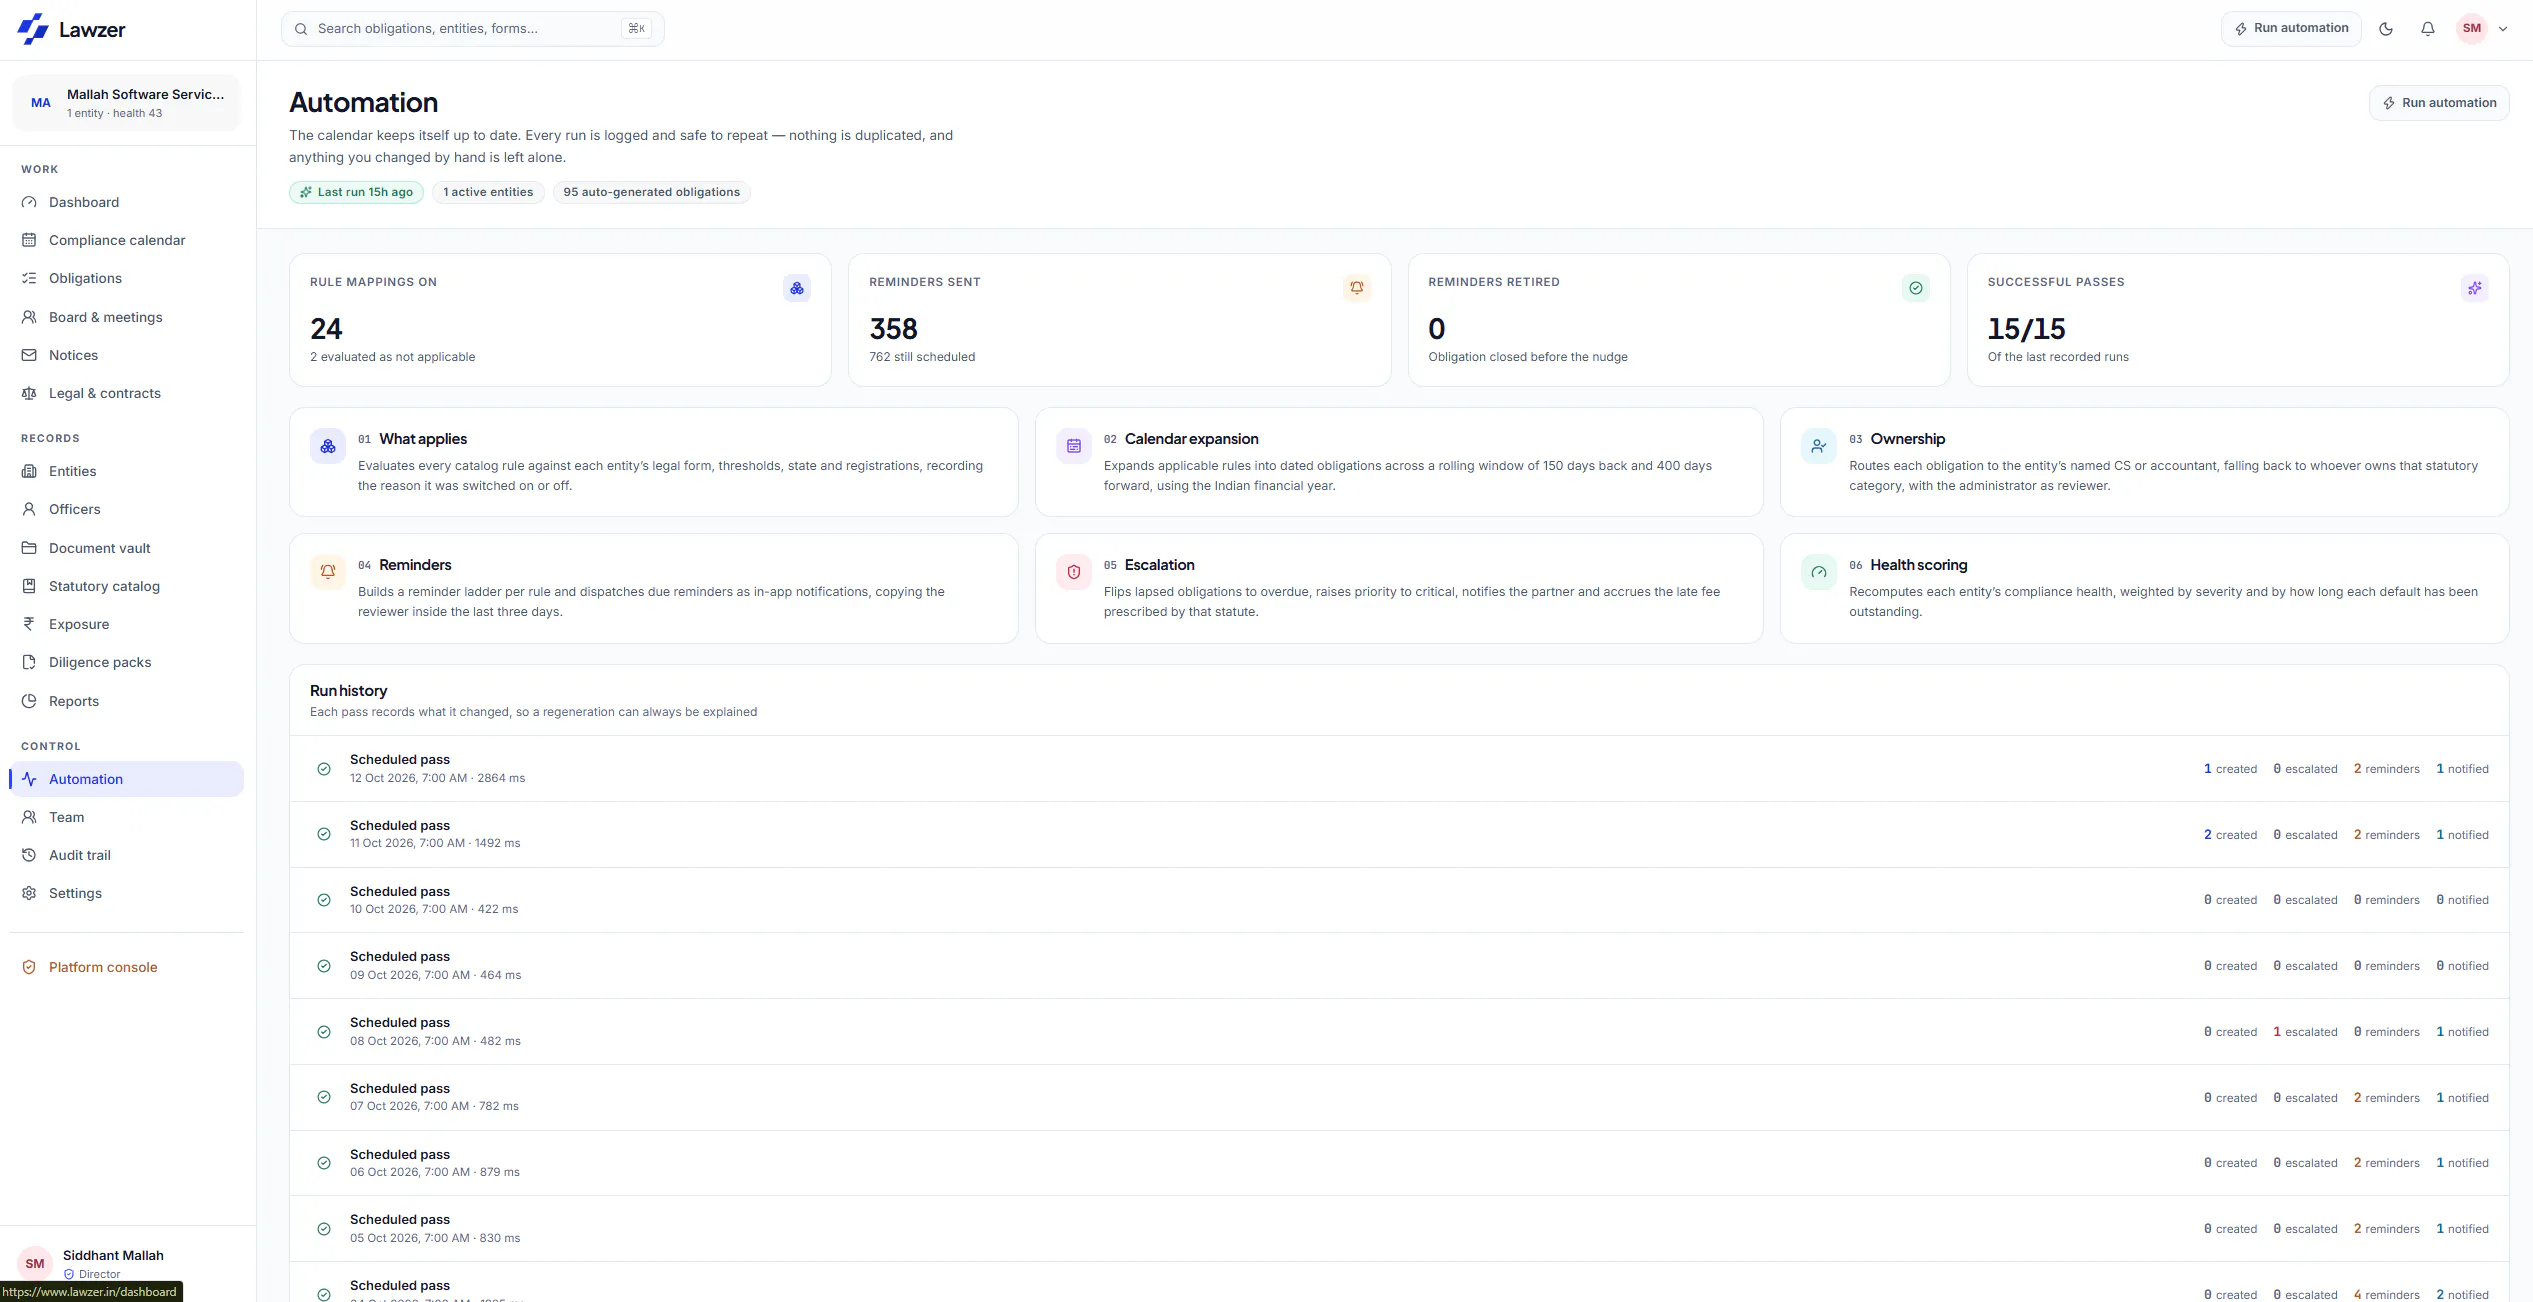Image resolution: width=2533 pixels, height=1302 pixels.
Task: Focus the search obligations input field
Action: pyautogui.click(x=472, y=29)
